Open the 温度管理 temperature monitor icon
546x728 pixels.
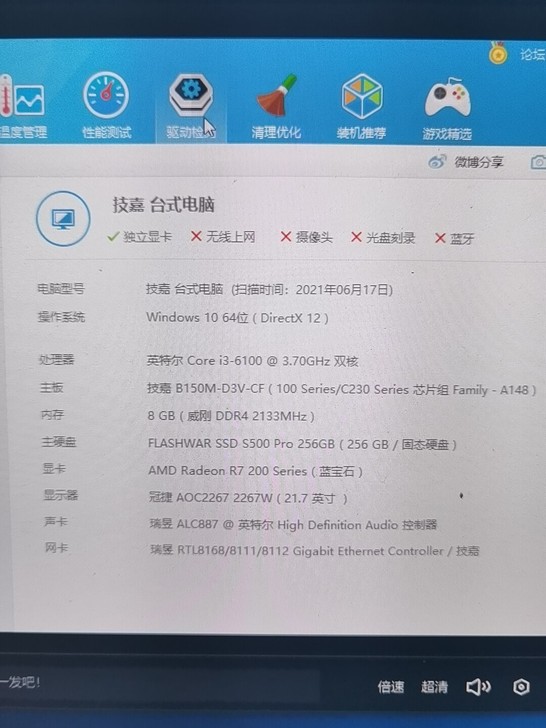pyautogui.click(x=22, y=96)
